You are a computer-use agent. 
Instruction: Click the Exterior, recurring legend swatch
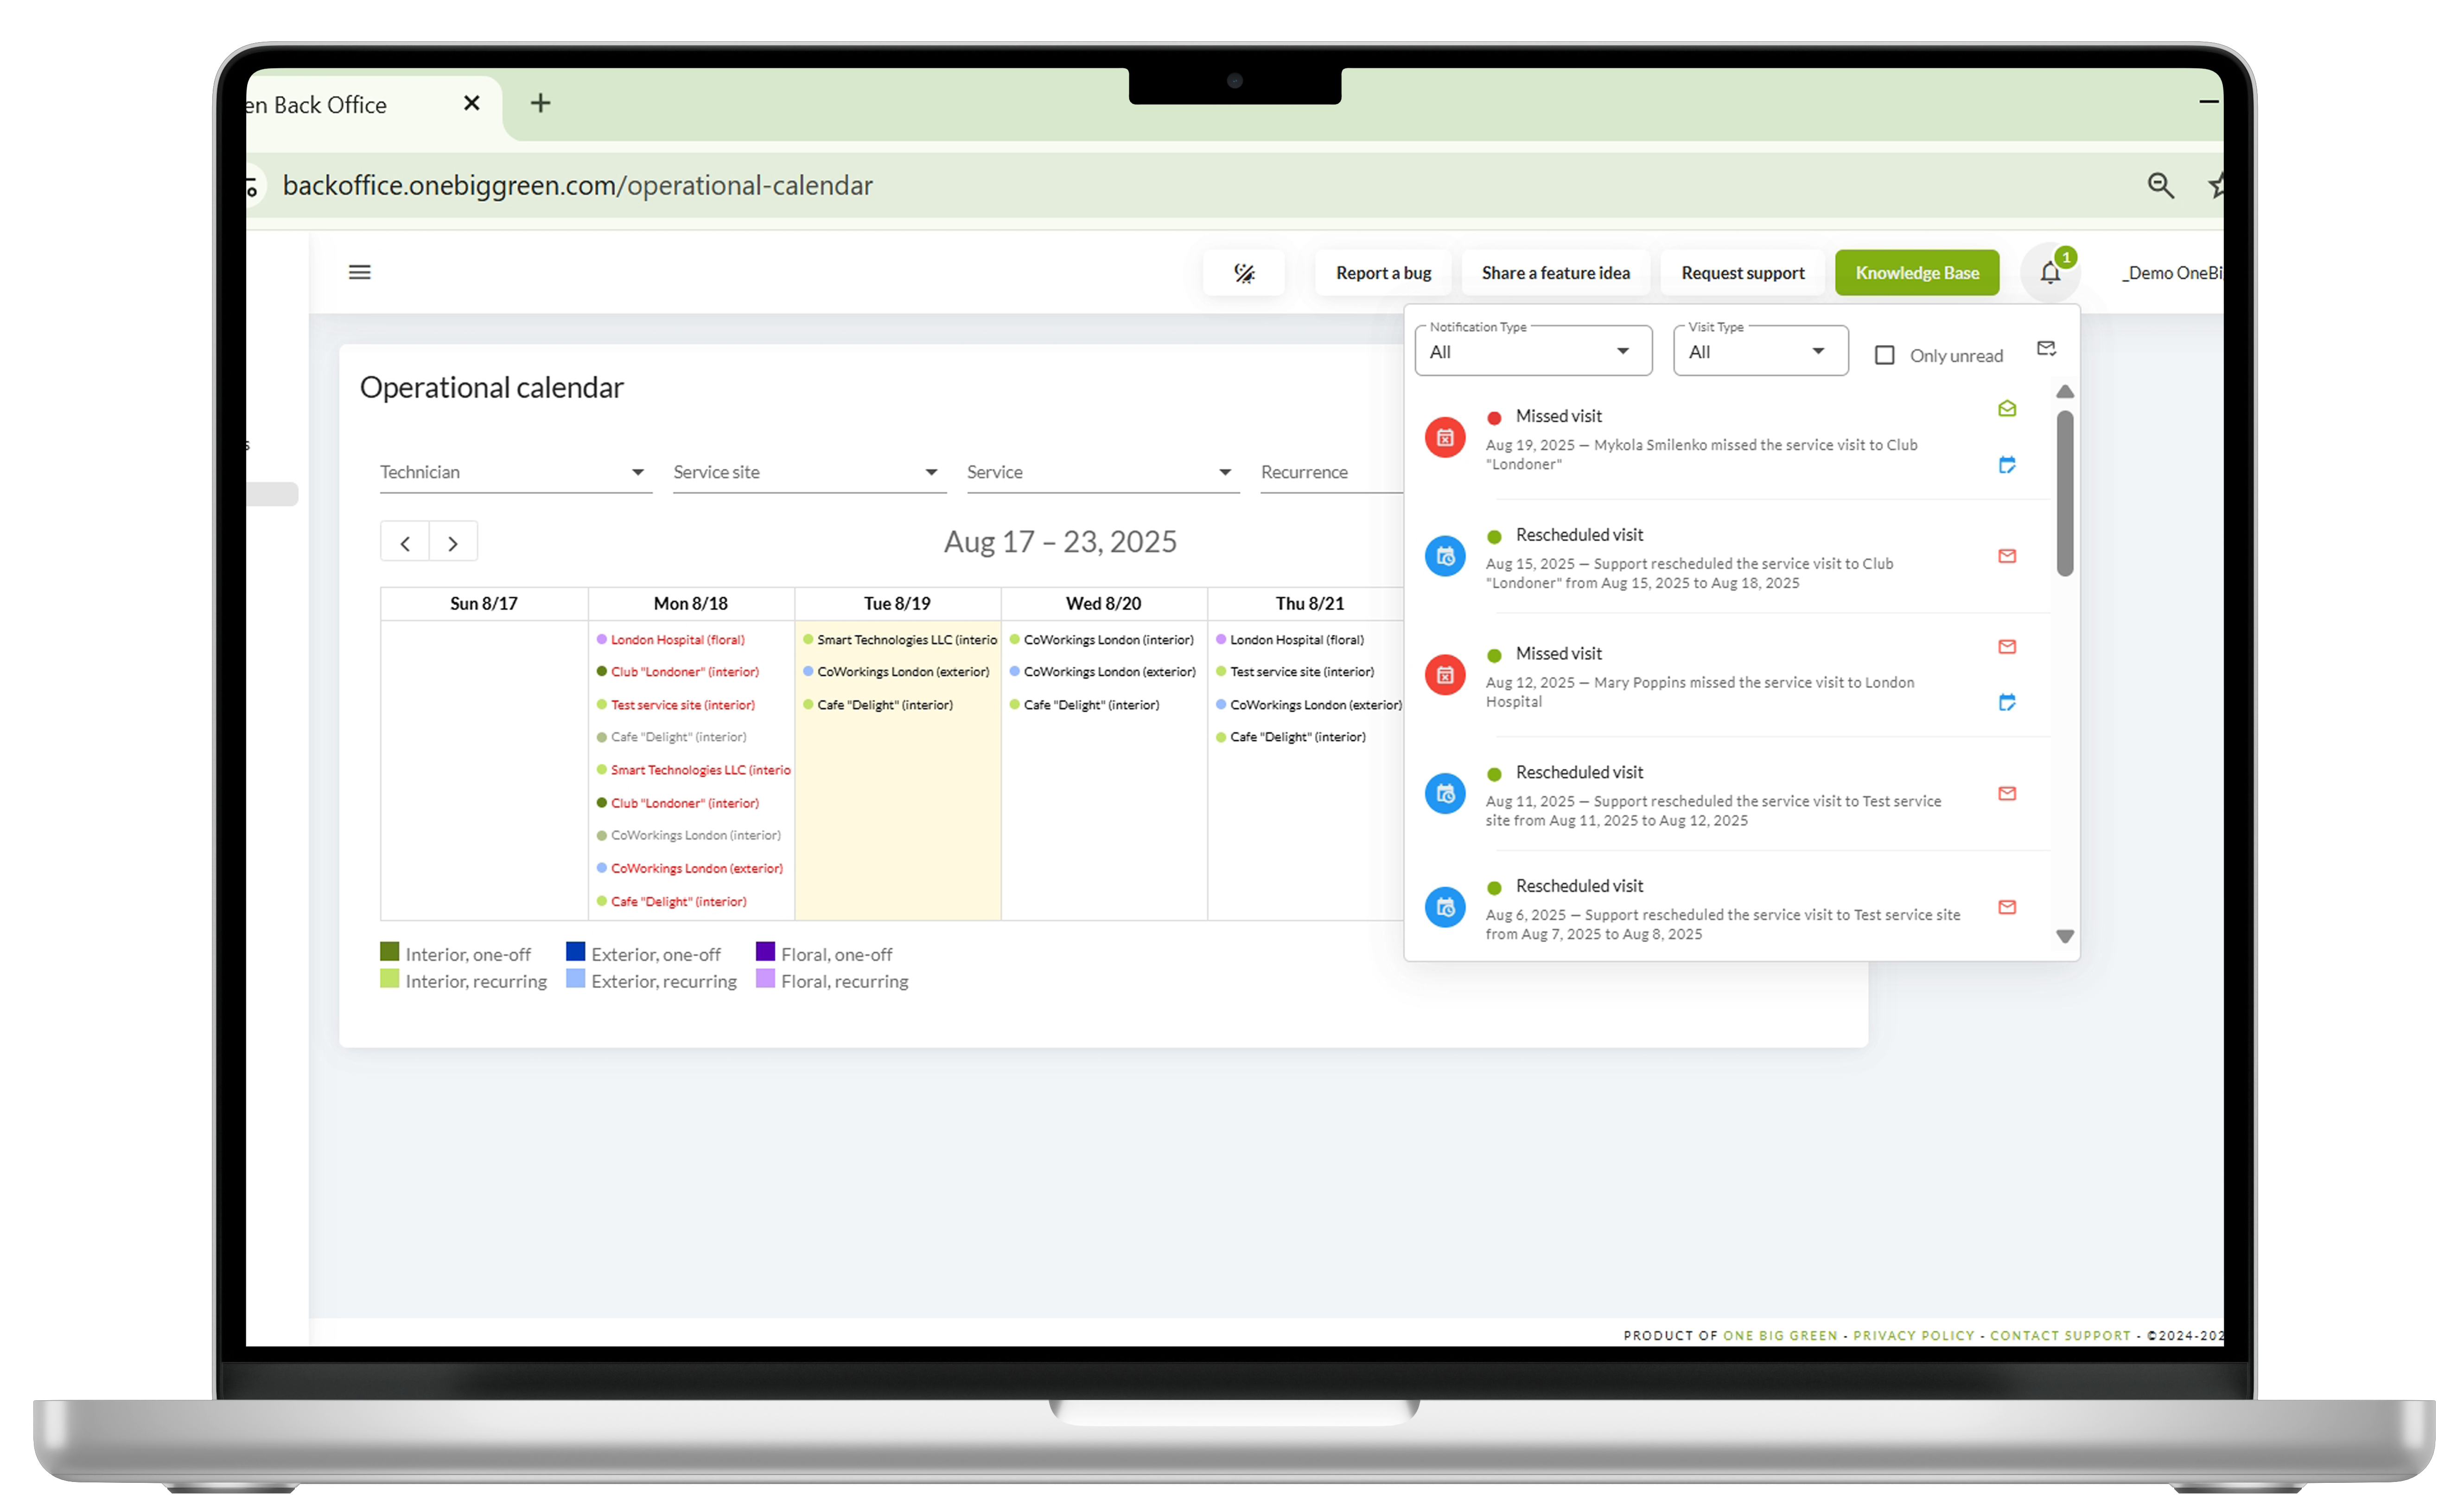[575, 979]
